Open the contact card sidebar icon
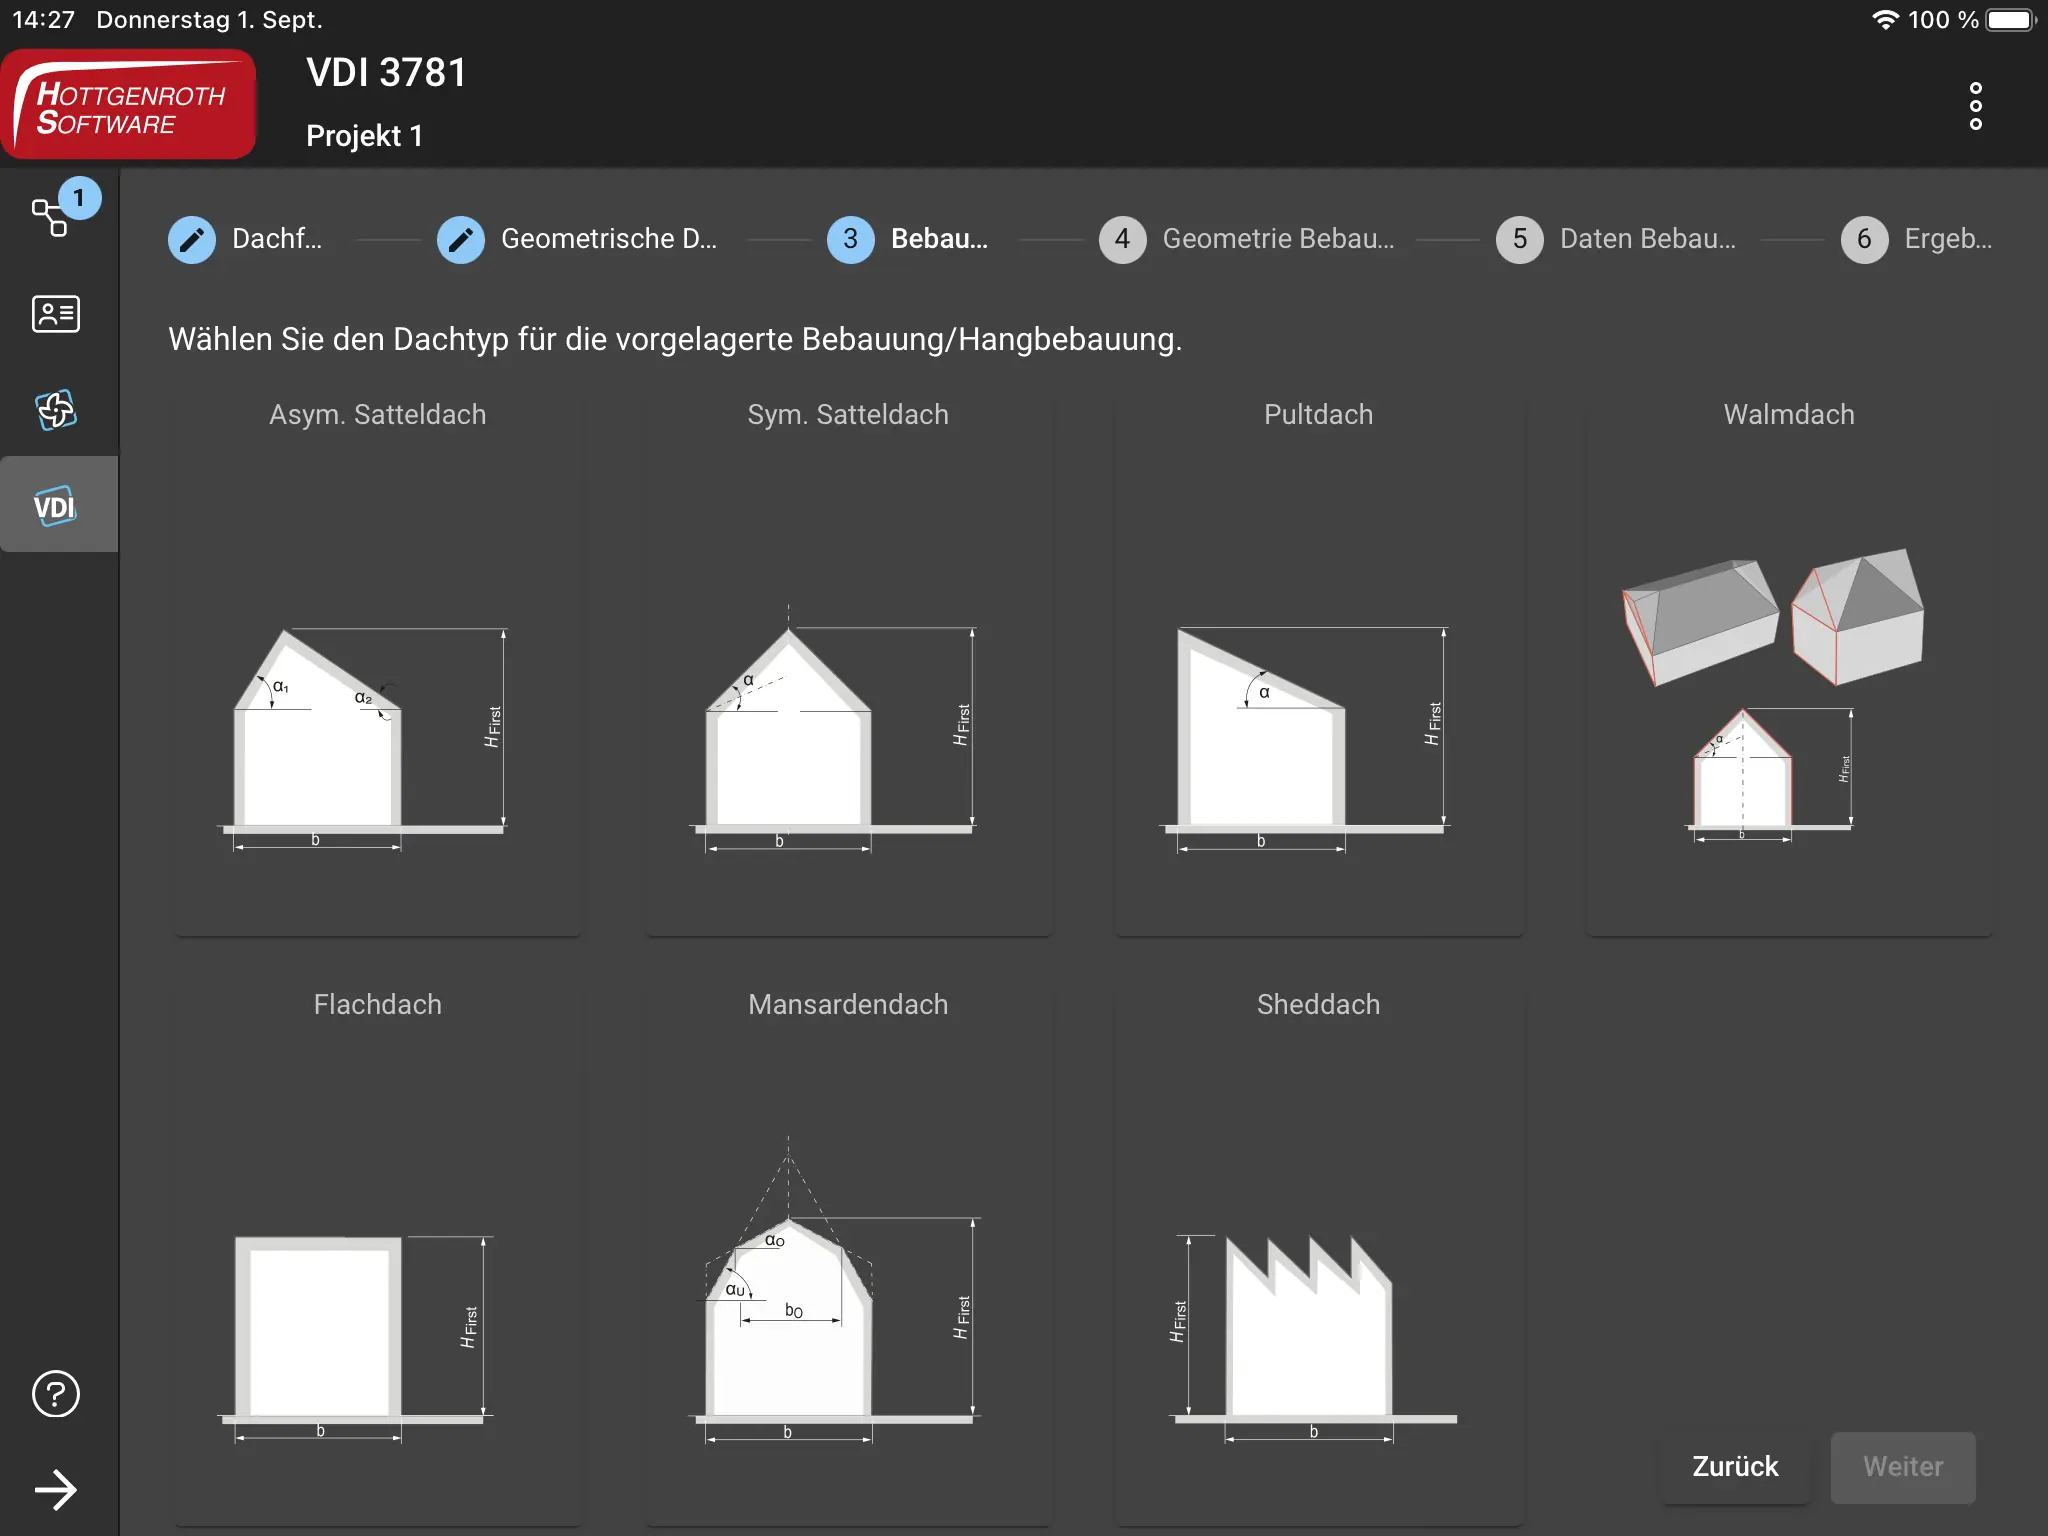 click(x=56, y=314)
